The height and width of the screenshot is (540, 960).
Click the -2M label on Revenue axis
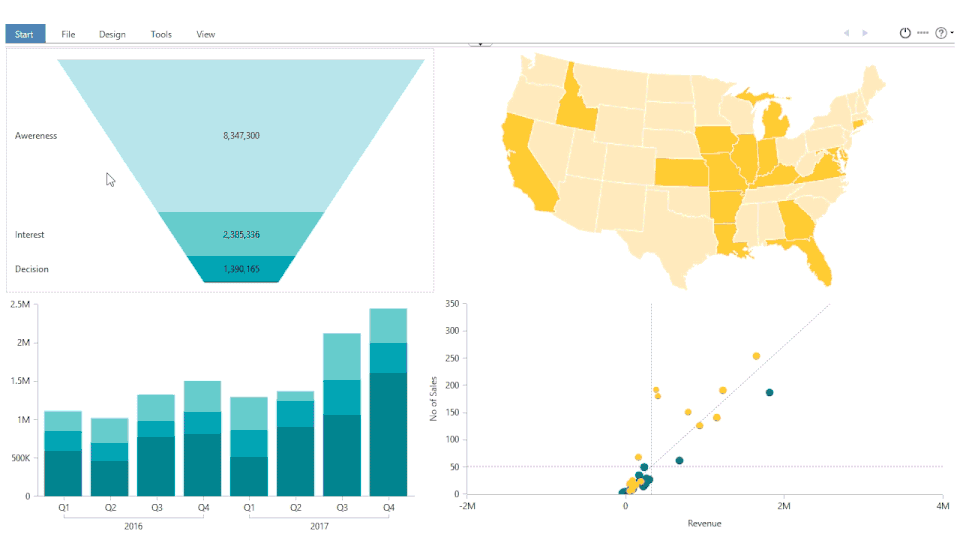click(467, 506)
